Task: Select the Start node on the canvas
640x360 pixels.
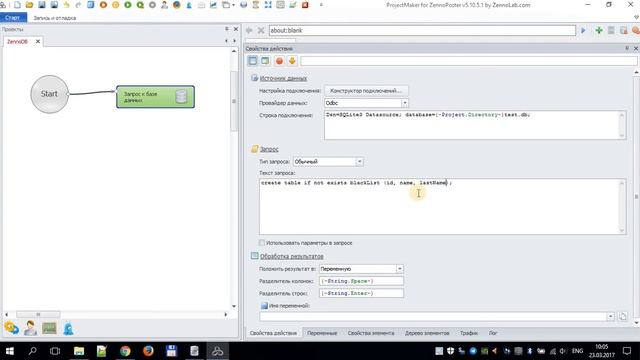Action: click(x=49, y=94)
